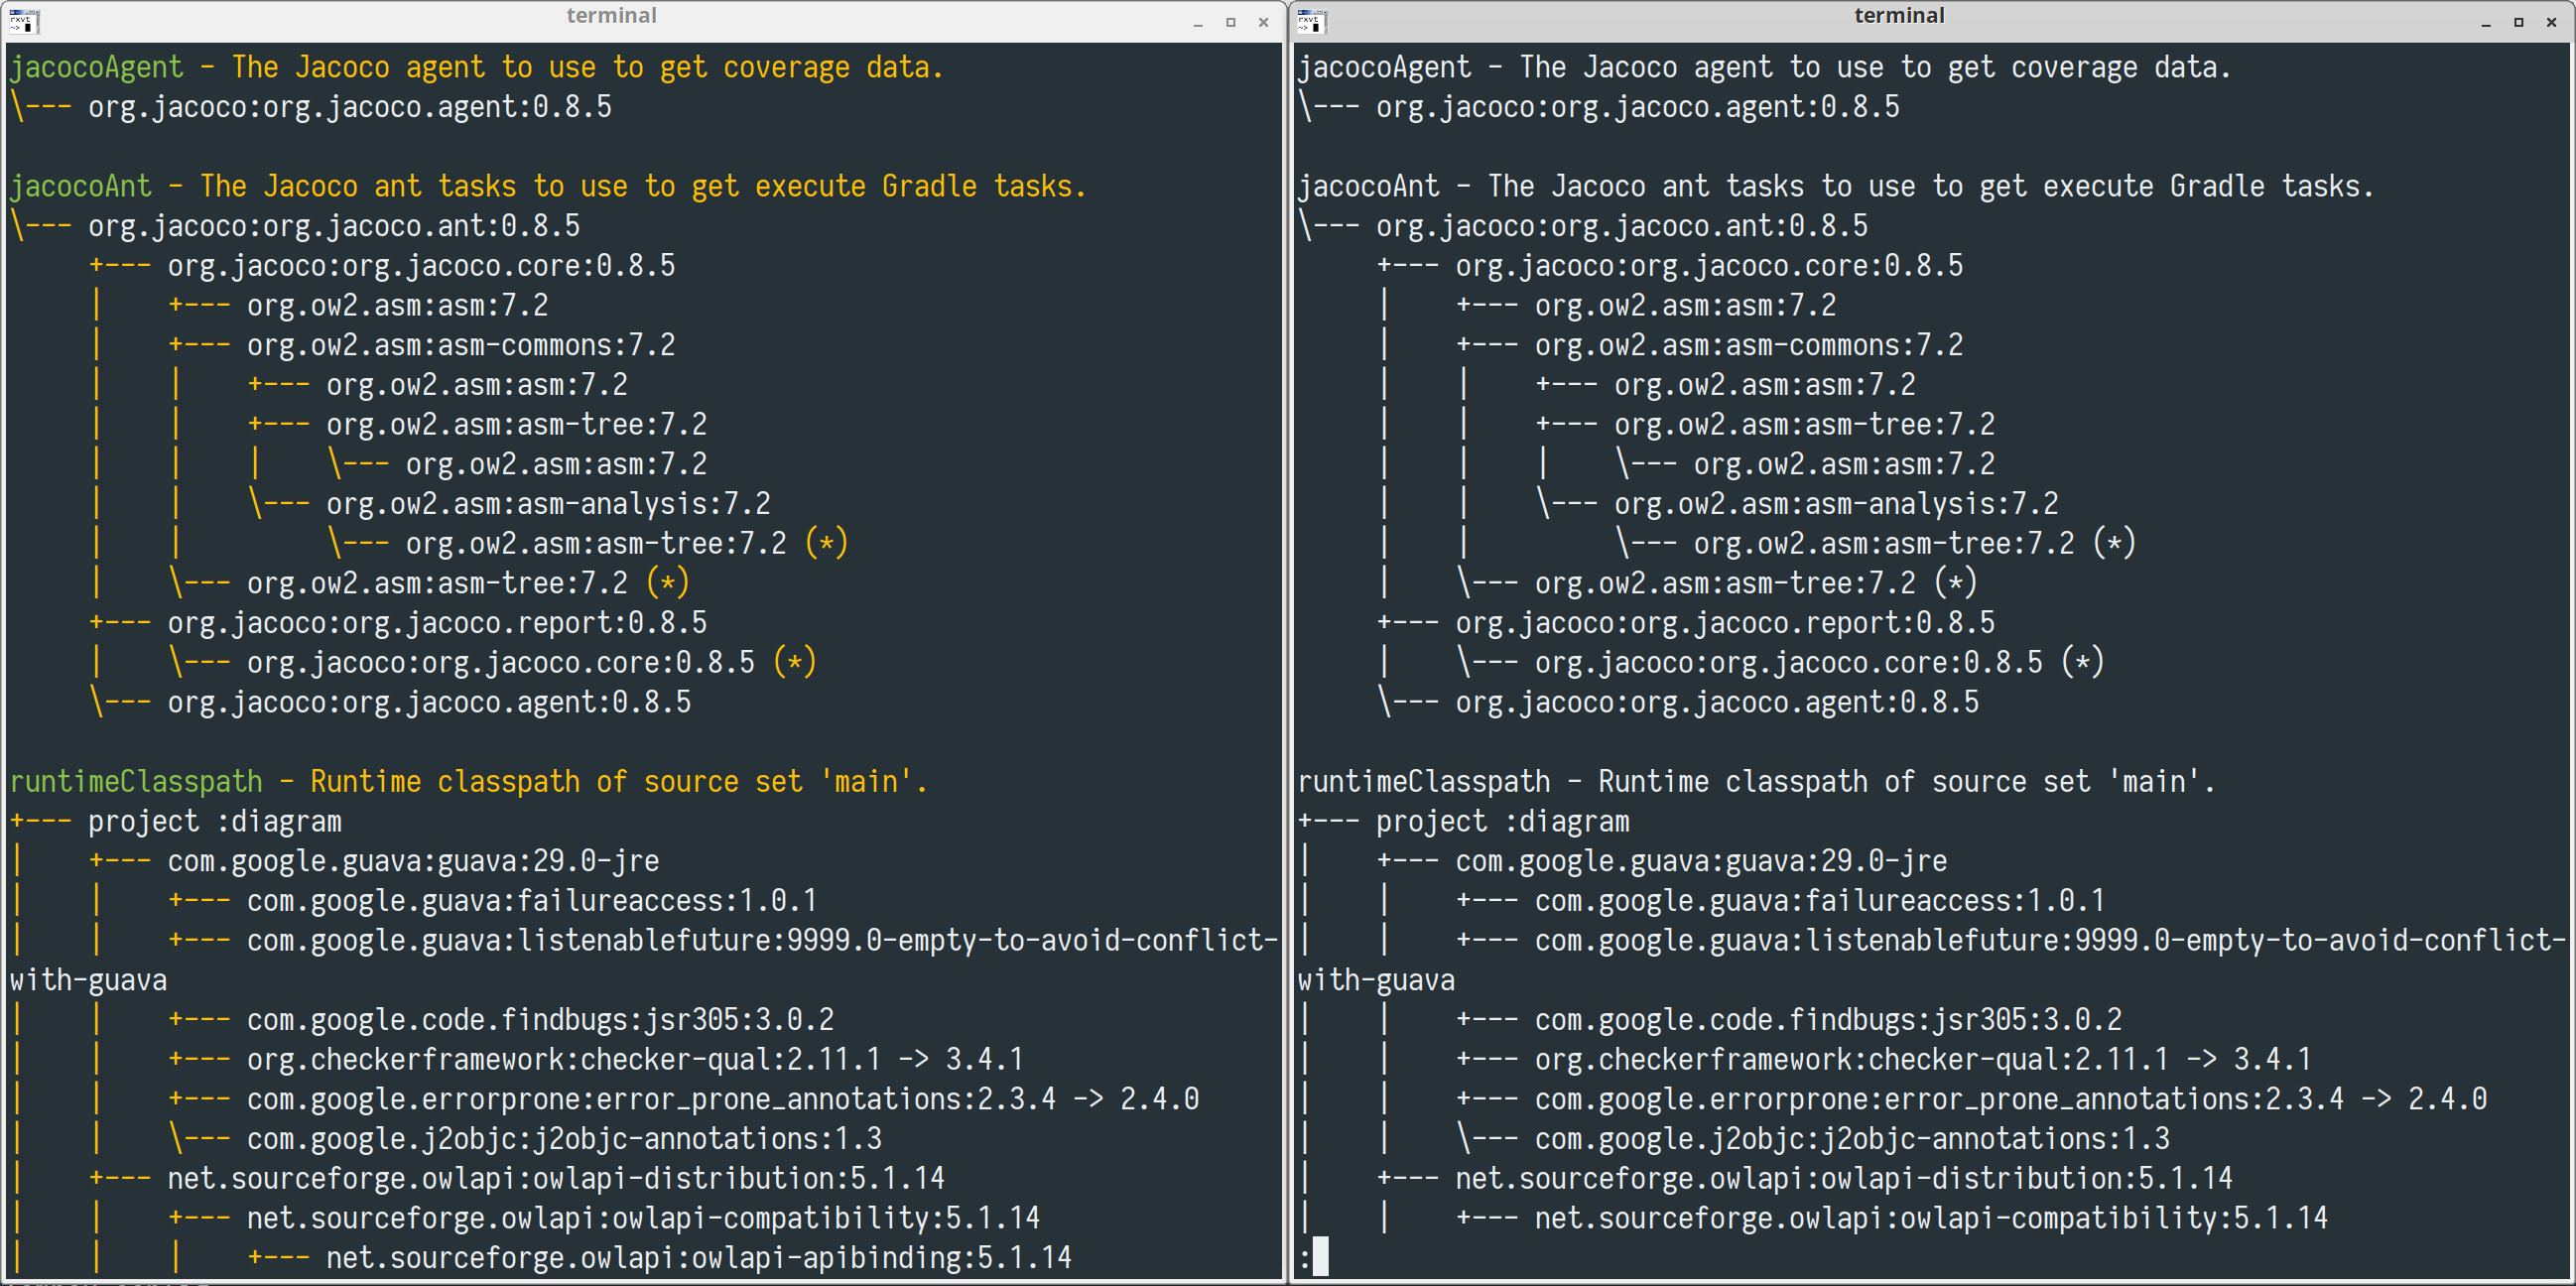Close the right terminal window
This screenshot has width=2576, height=1286.
2552,22
